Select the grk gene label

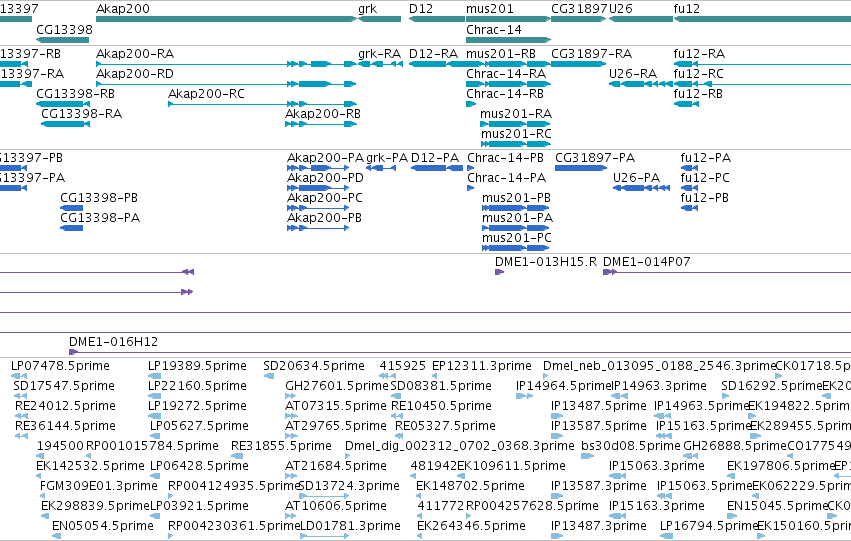pyautogui.click(x=367, y=9)
